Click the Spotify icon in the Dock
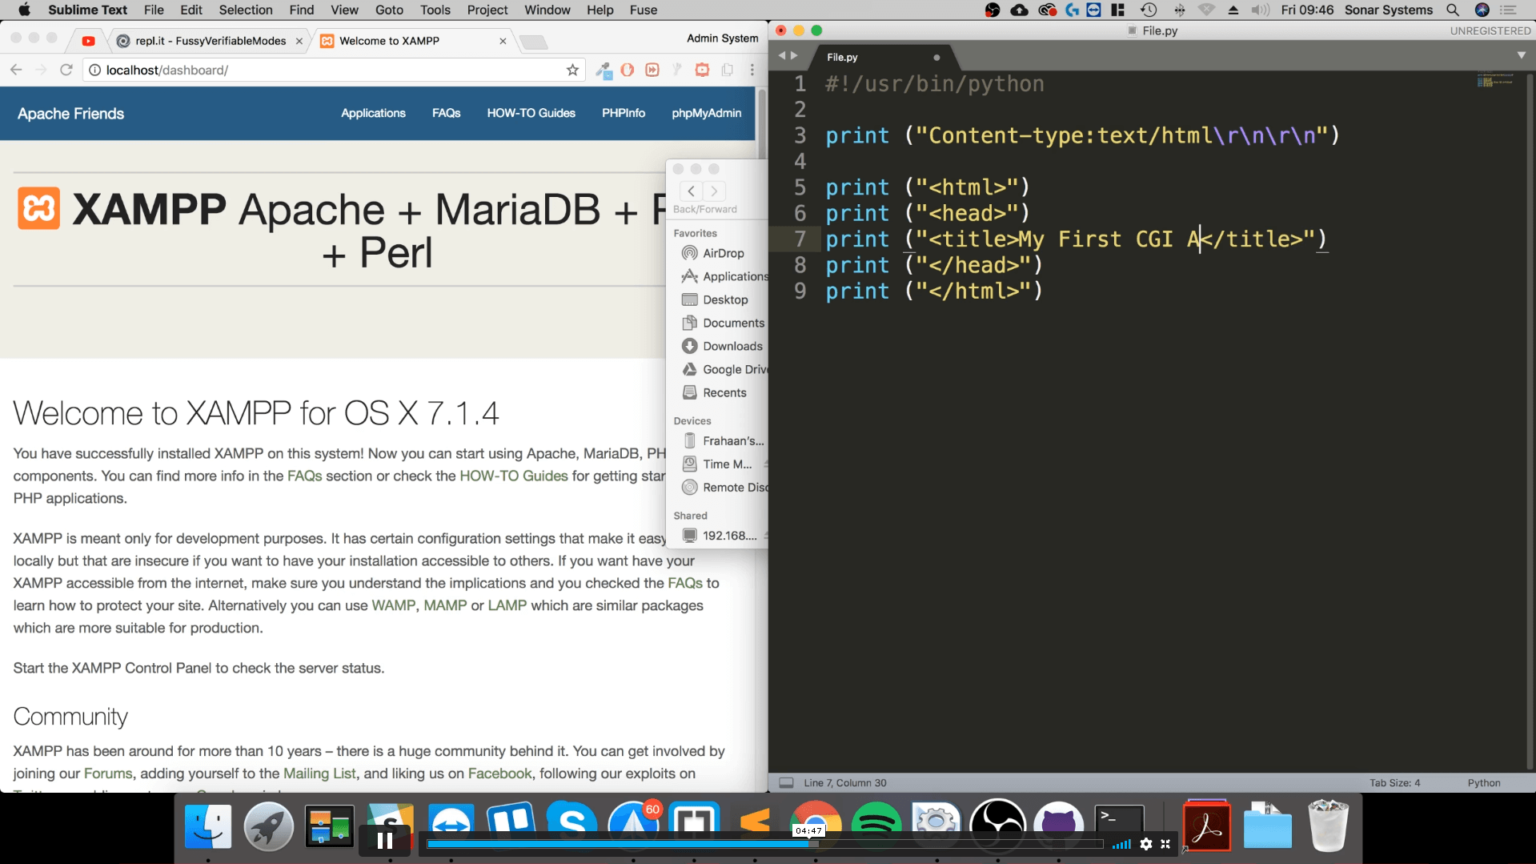The height and width of the screenshot is (864, 1536). click(x=875, y=825)
